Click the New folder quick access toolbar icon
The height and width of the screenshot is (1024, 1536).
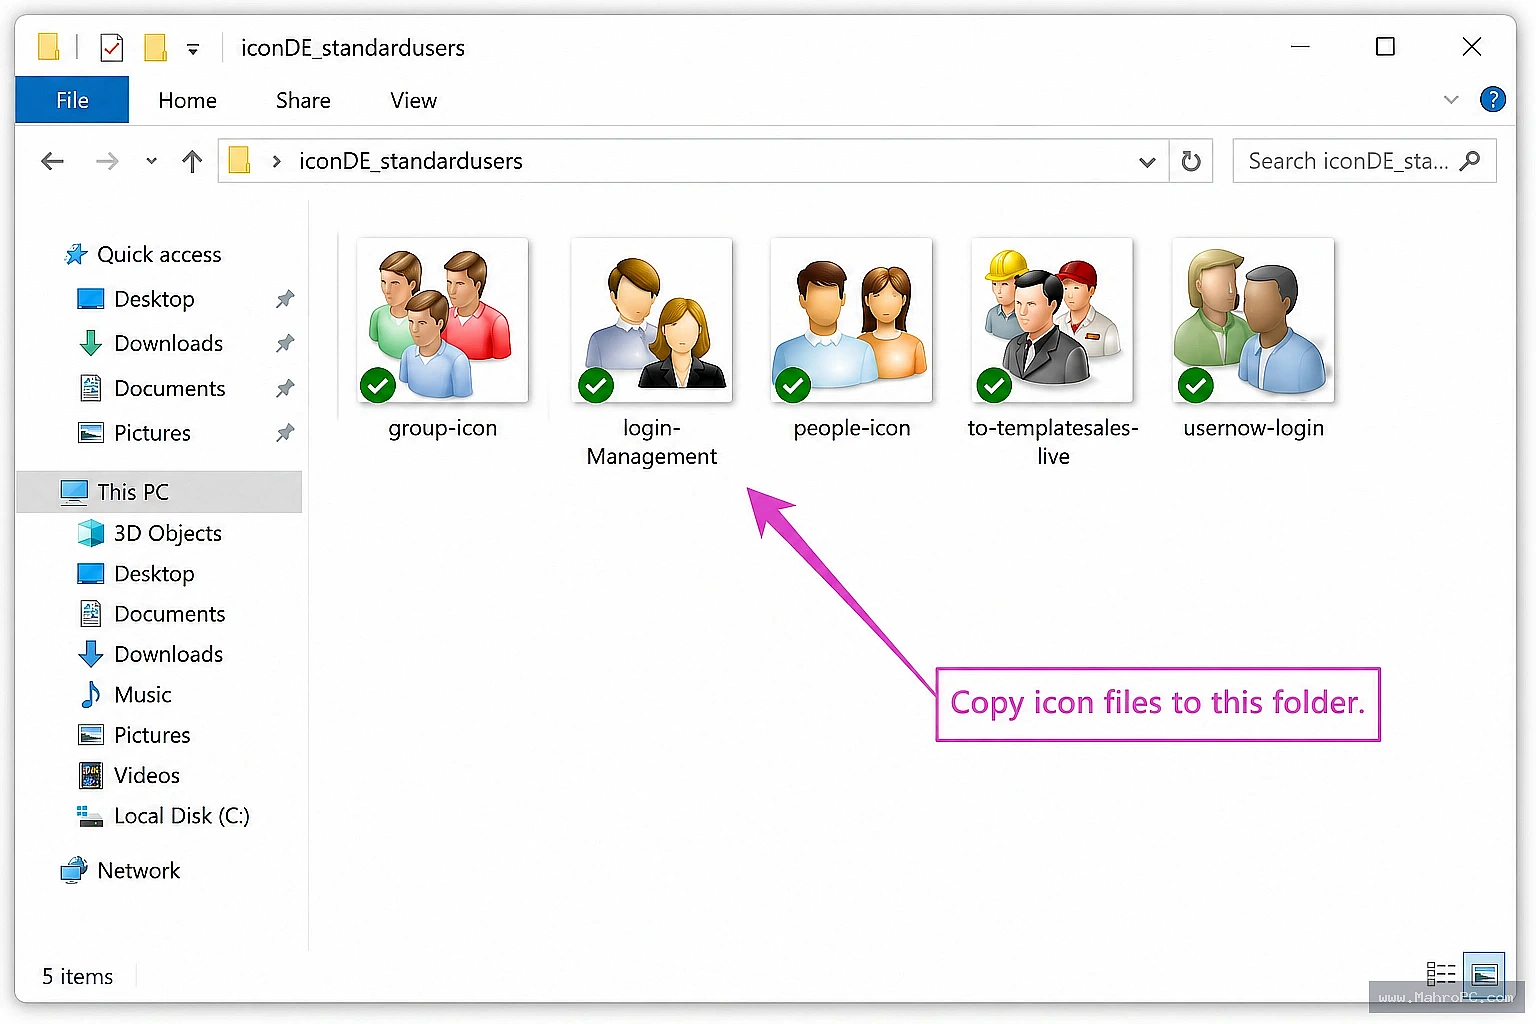click(155, 47)
